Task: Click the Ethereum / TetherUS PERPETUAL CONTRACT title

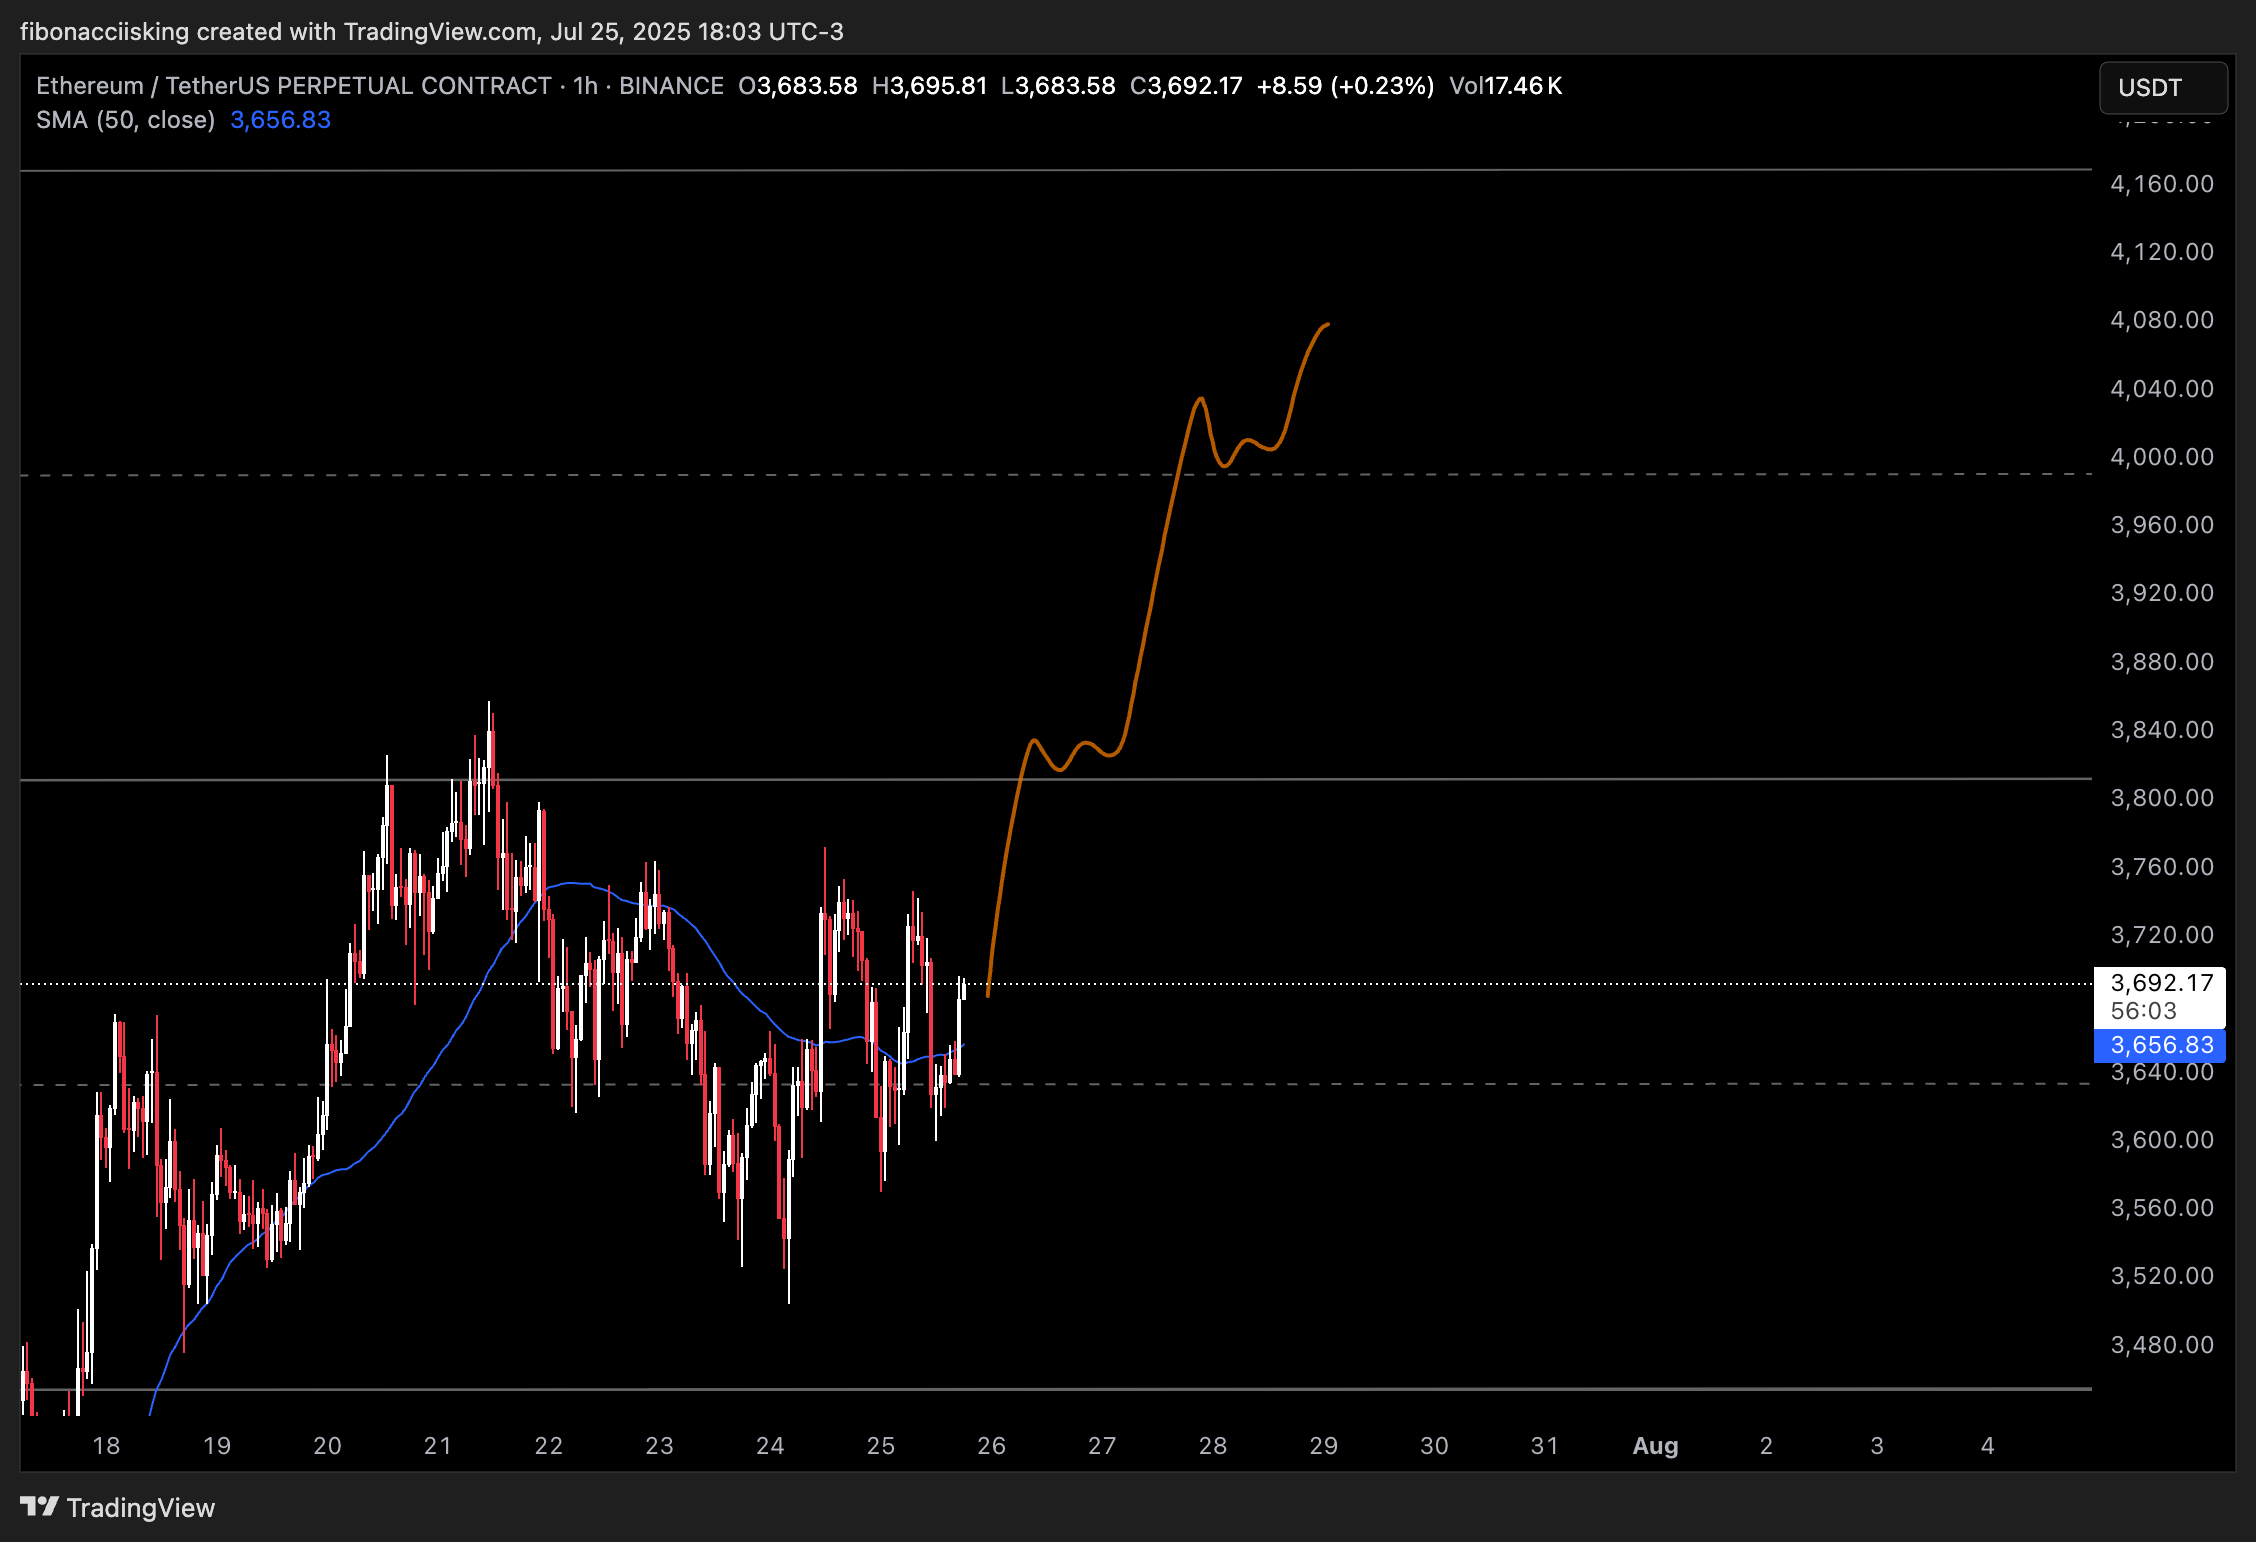Action: coord(294,86)
